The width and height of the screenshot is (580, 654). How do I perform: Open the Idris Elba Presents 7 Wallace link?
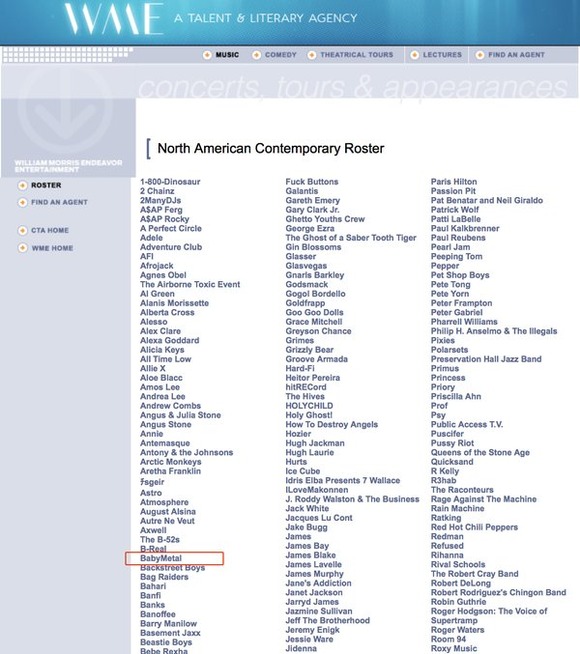[343, 480]
